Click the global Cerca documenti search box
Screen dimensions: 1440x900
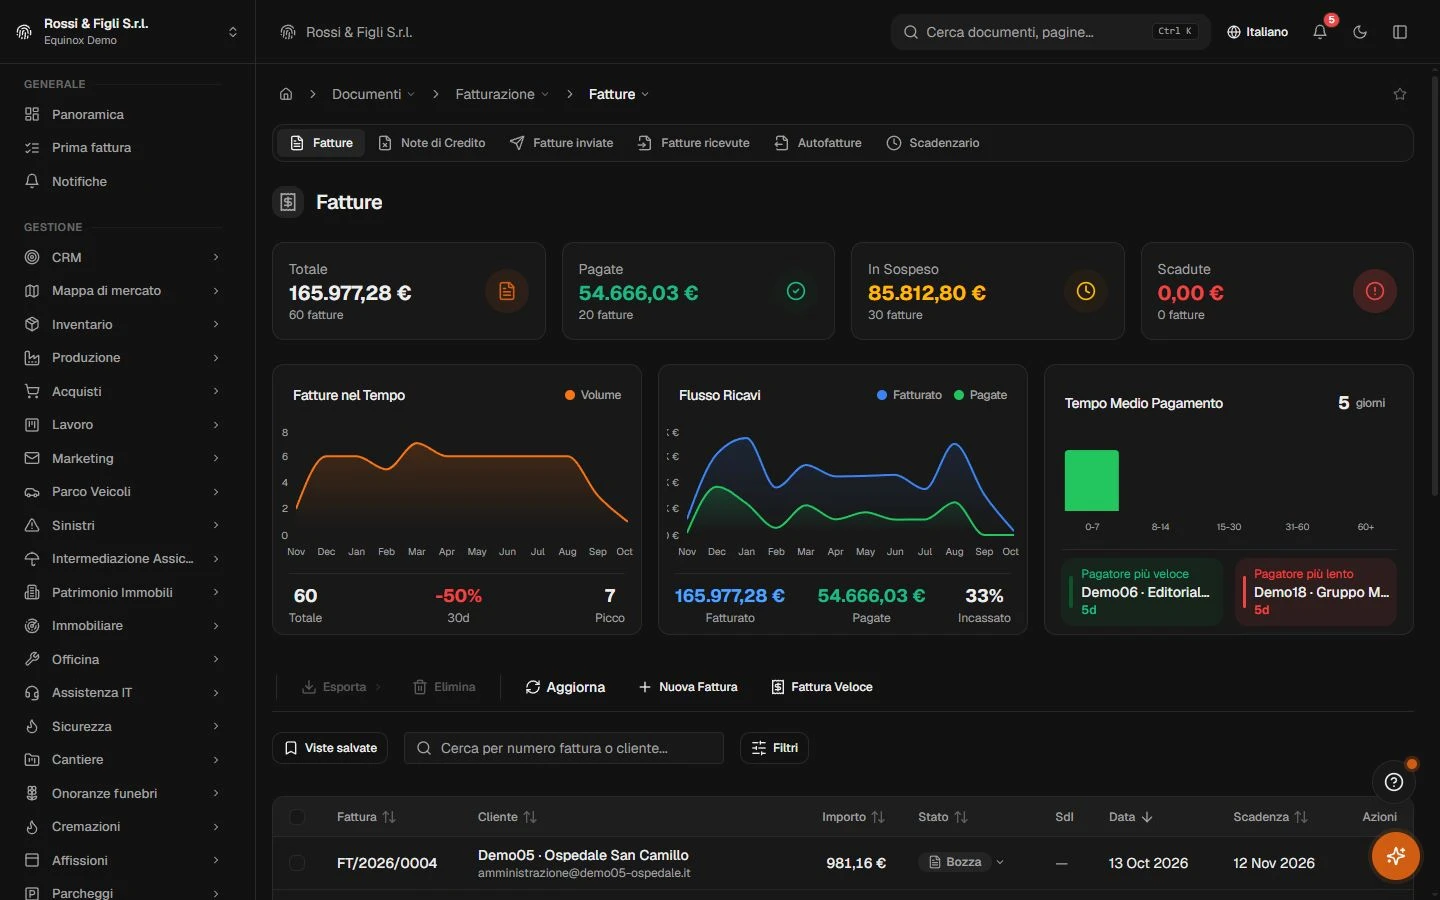1050,32
